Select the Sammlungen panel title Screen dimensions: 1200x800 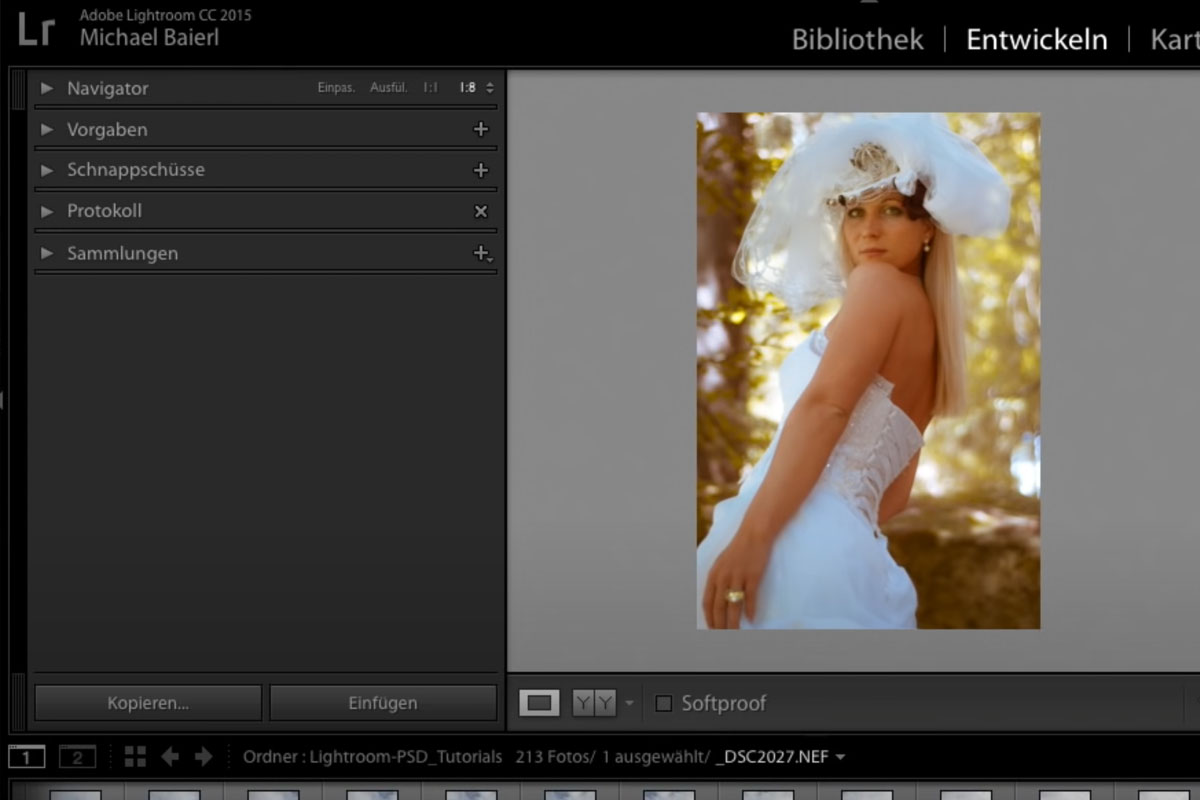click(x=122, y=254)
